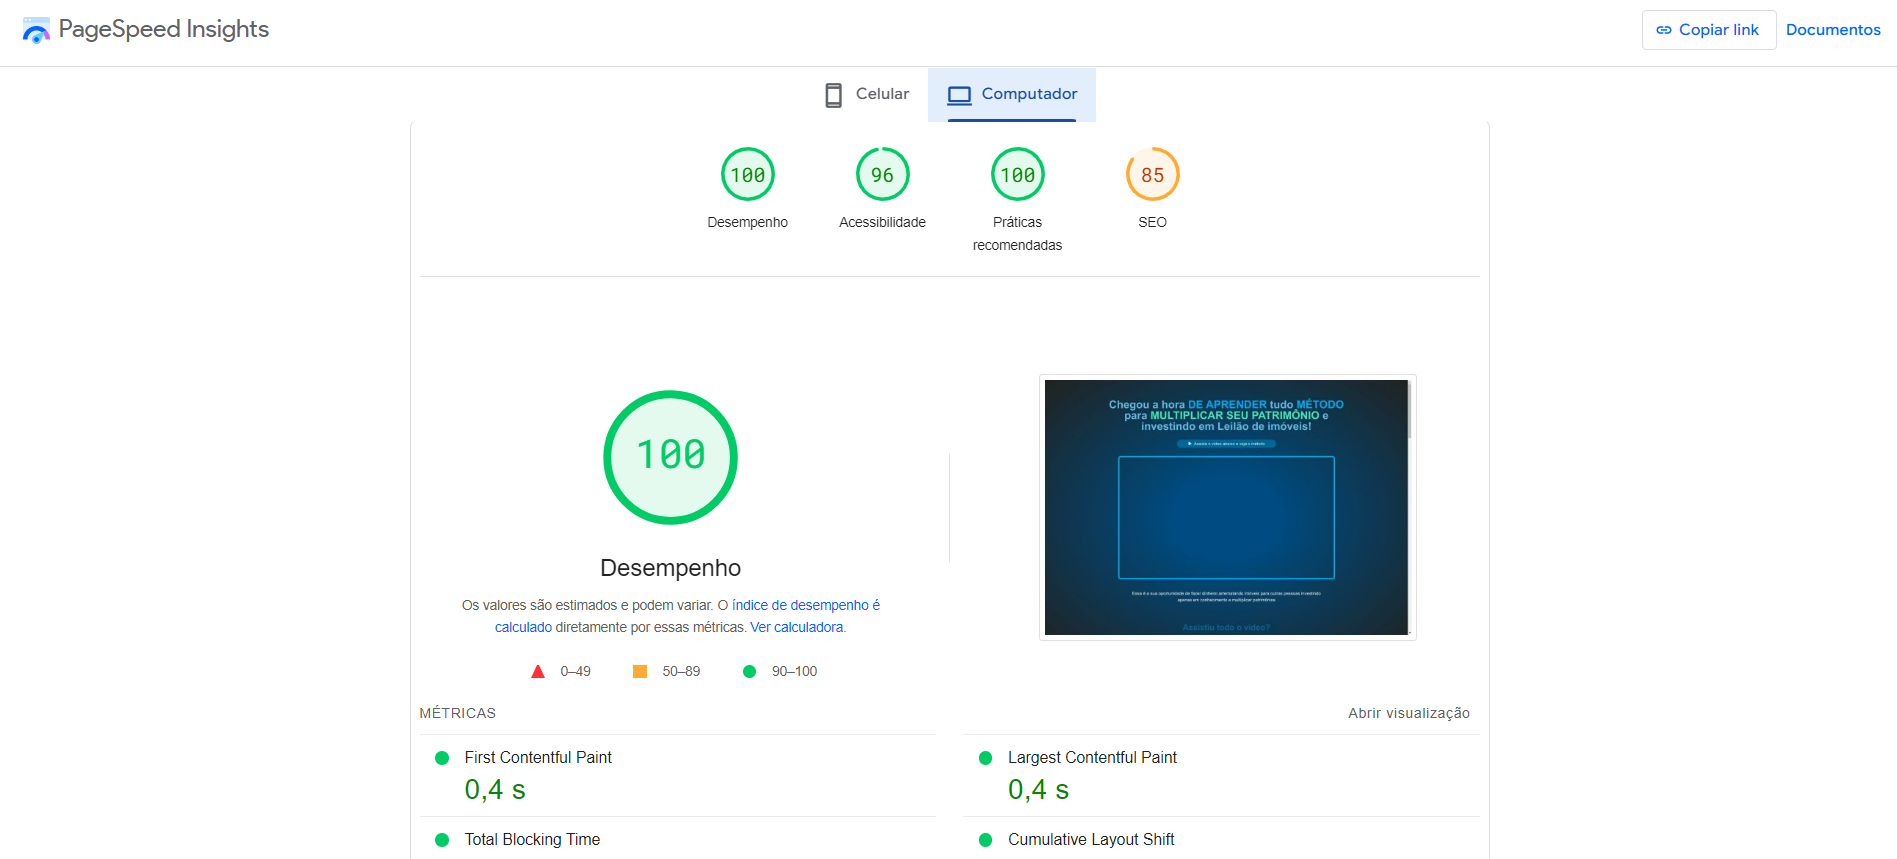Screen dimensions: 1897x859
Task: Click the Acessibilidade 96 score gauge
Action: pyautogui.click(x=882, y=175)
